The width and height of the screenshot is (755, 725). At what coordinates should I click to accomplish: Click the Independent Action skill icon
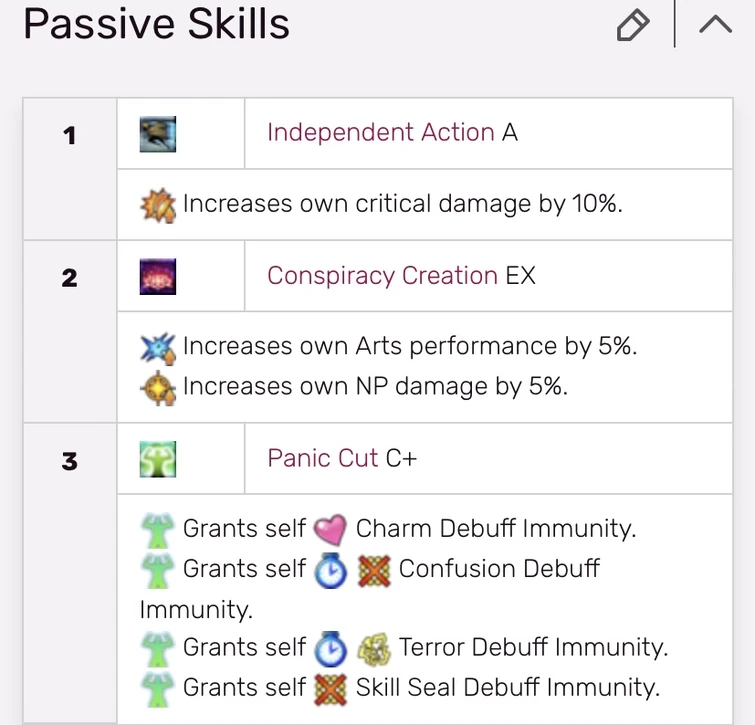(x=158, y=133)
